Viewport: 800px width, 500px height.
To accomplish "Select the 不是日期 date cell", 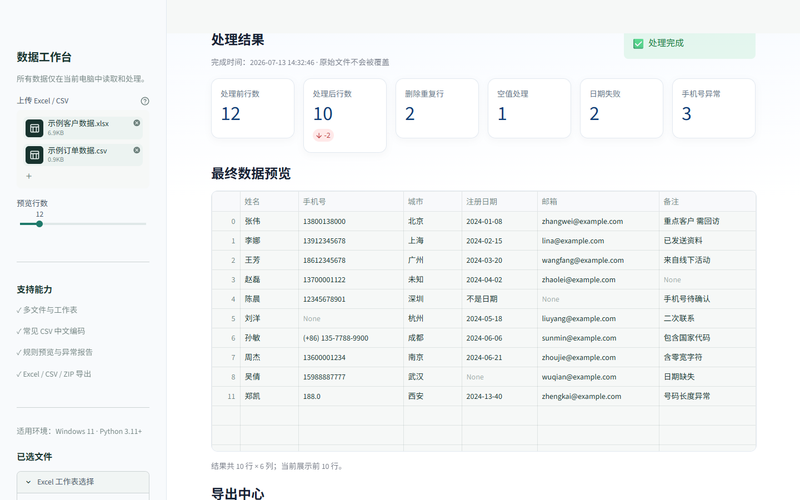I will (x=499, y=299).
